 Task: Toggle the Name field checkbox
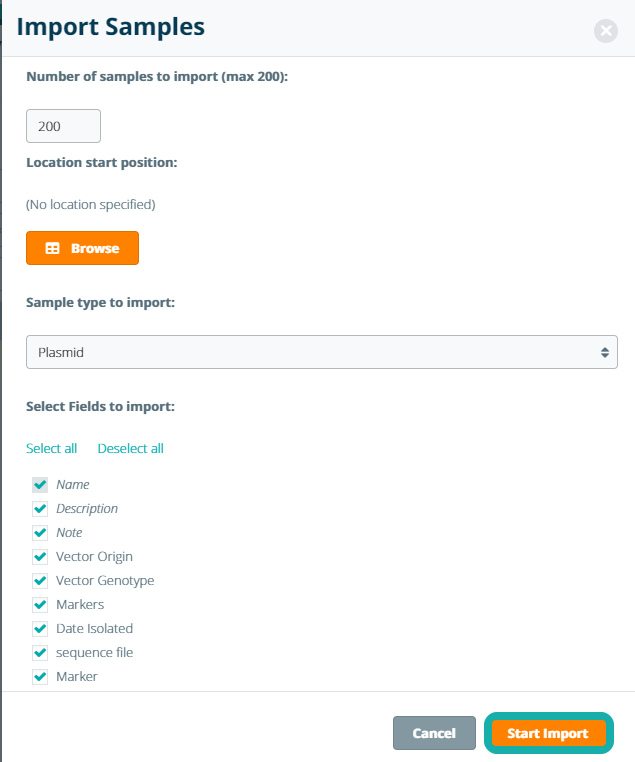tap(40, 485)
